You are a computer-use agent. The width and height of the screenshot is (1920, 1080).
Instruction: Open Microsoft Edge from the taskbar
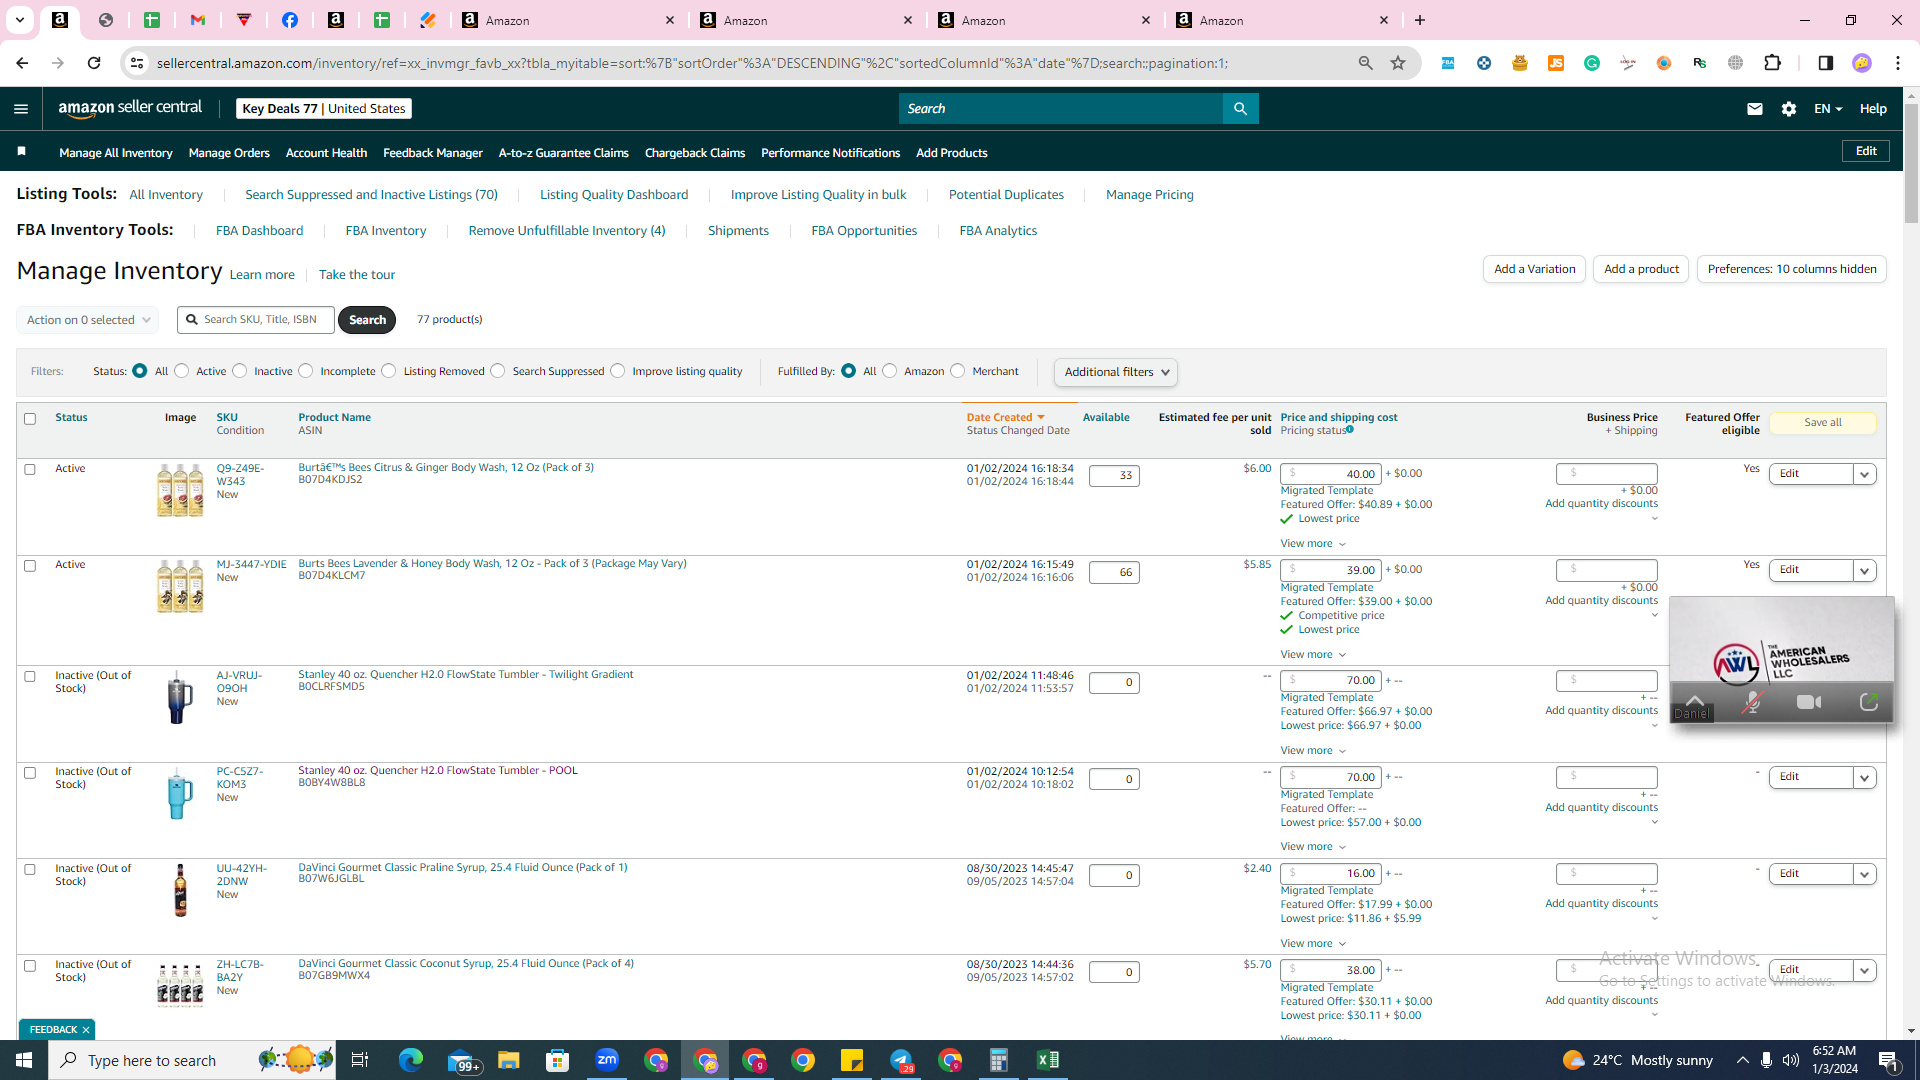point(411,1060)
